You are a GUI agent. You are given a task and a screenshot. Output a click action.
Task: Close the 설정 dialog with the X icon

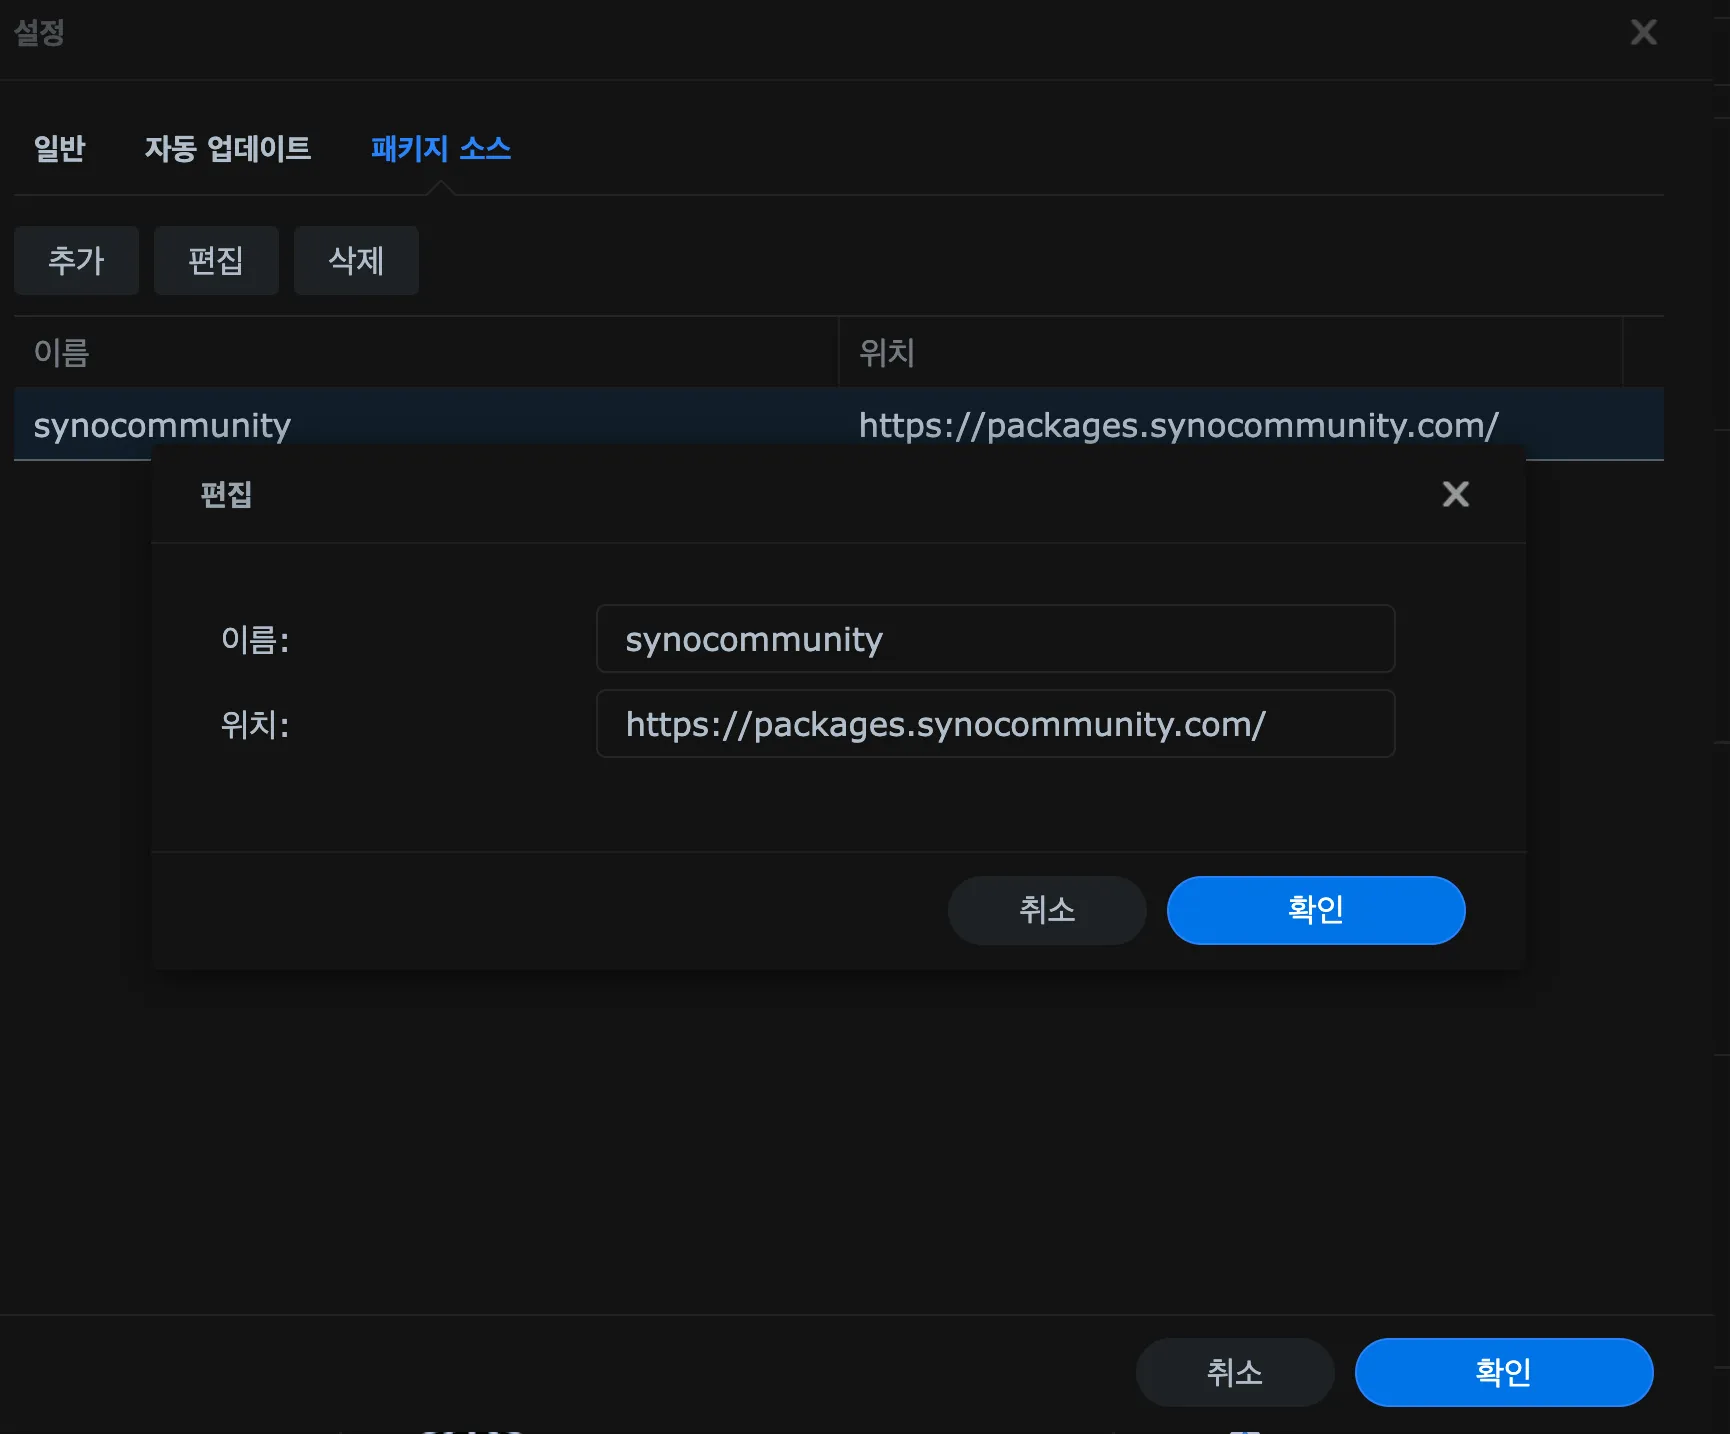pos(1644,33)
